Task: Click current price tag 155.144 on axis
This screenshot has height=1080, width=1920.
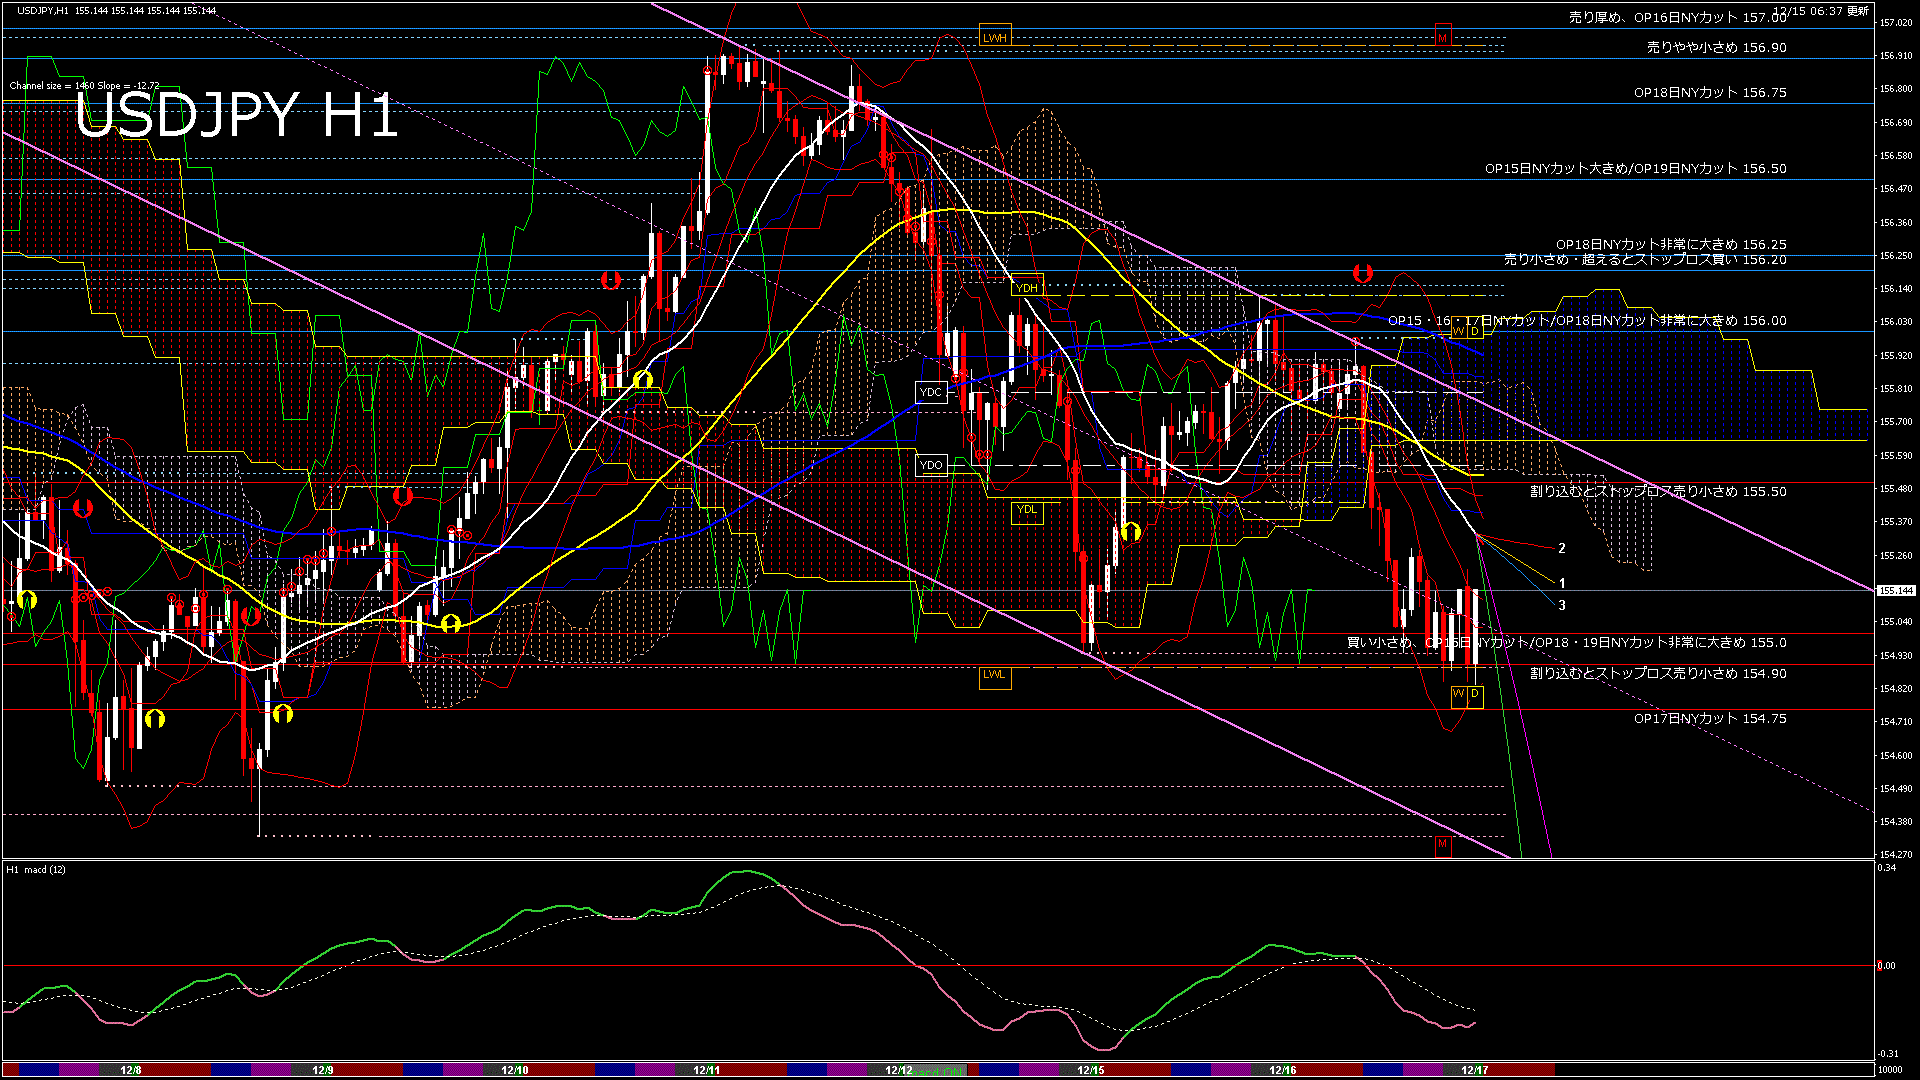Action: point(1896,591)
